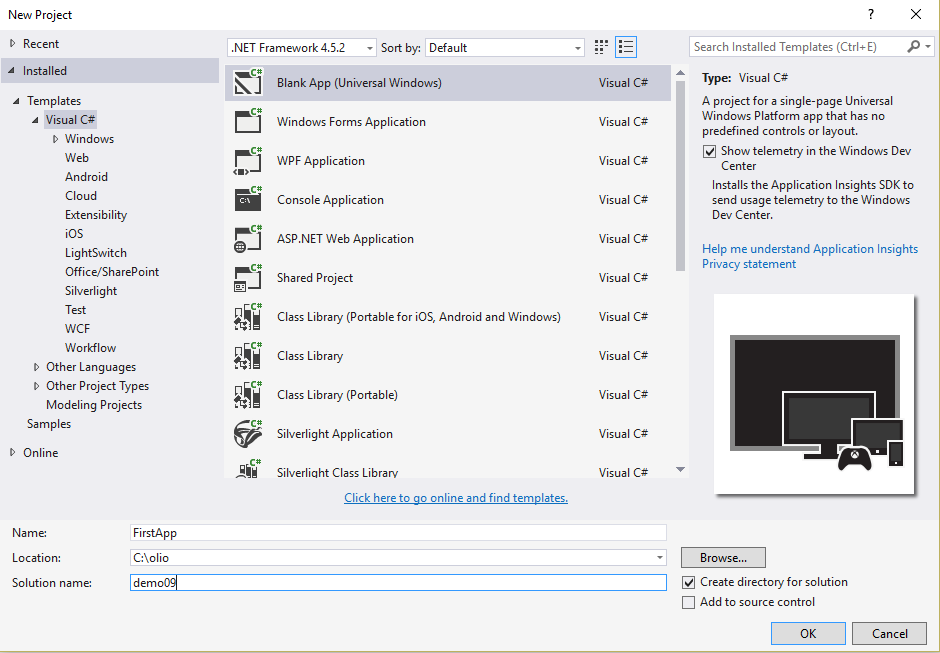The width and height of the screenshot is (940, 653).
Task: Enable Add to source control
Action: 688,602
